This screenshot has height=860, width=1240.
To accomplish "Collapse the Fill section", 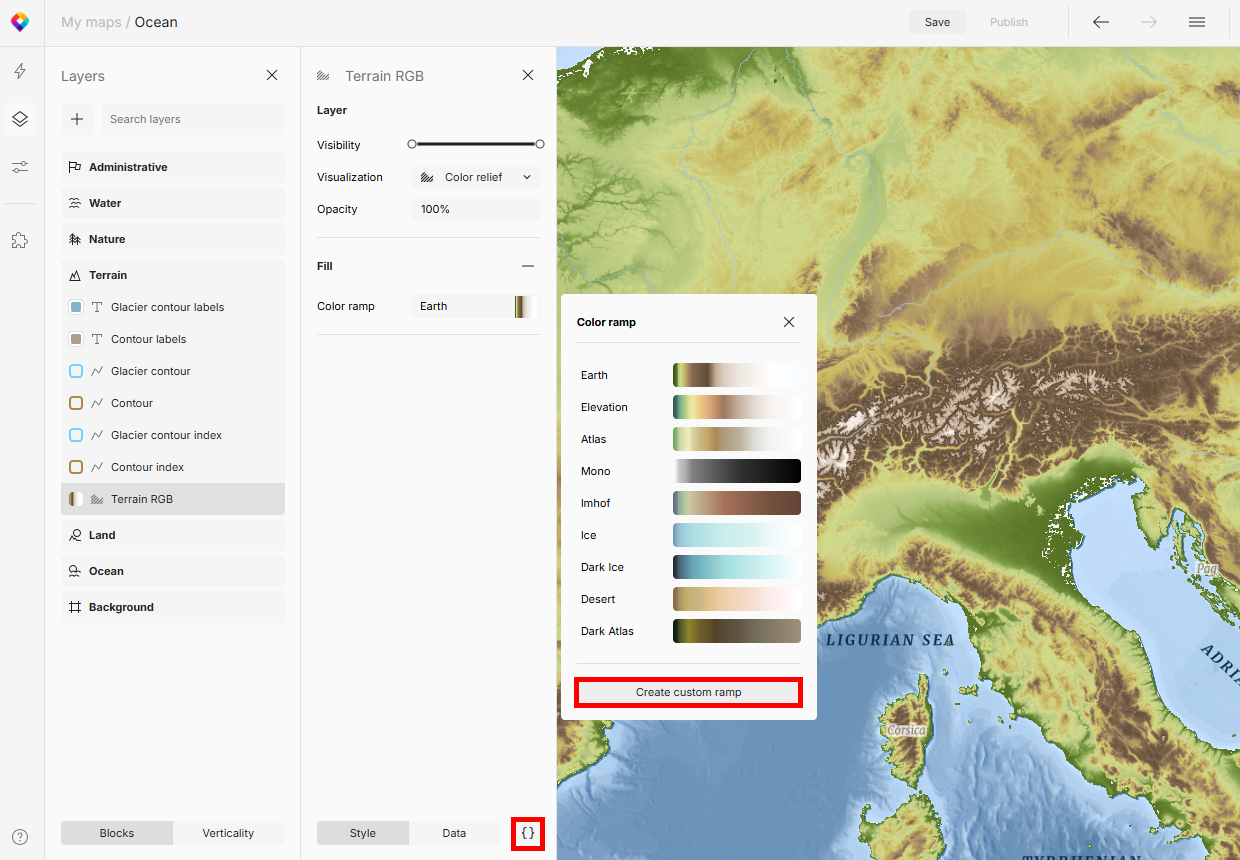I will point(528,266).
